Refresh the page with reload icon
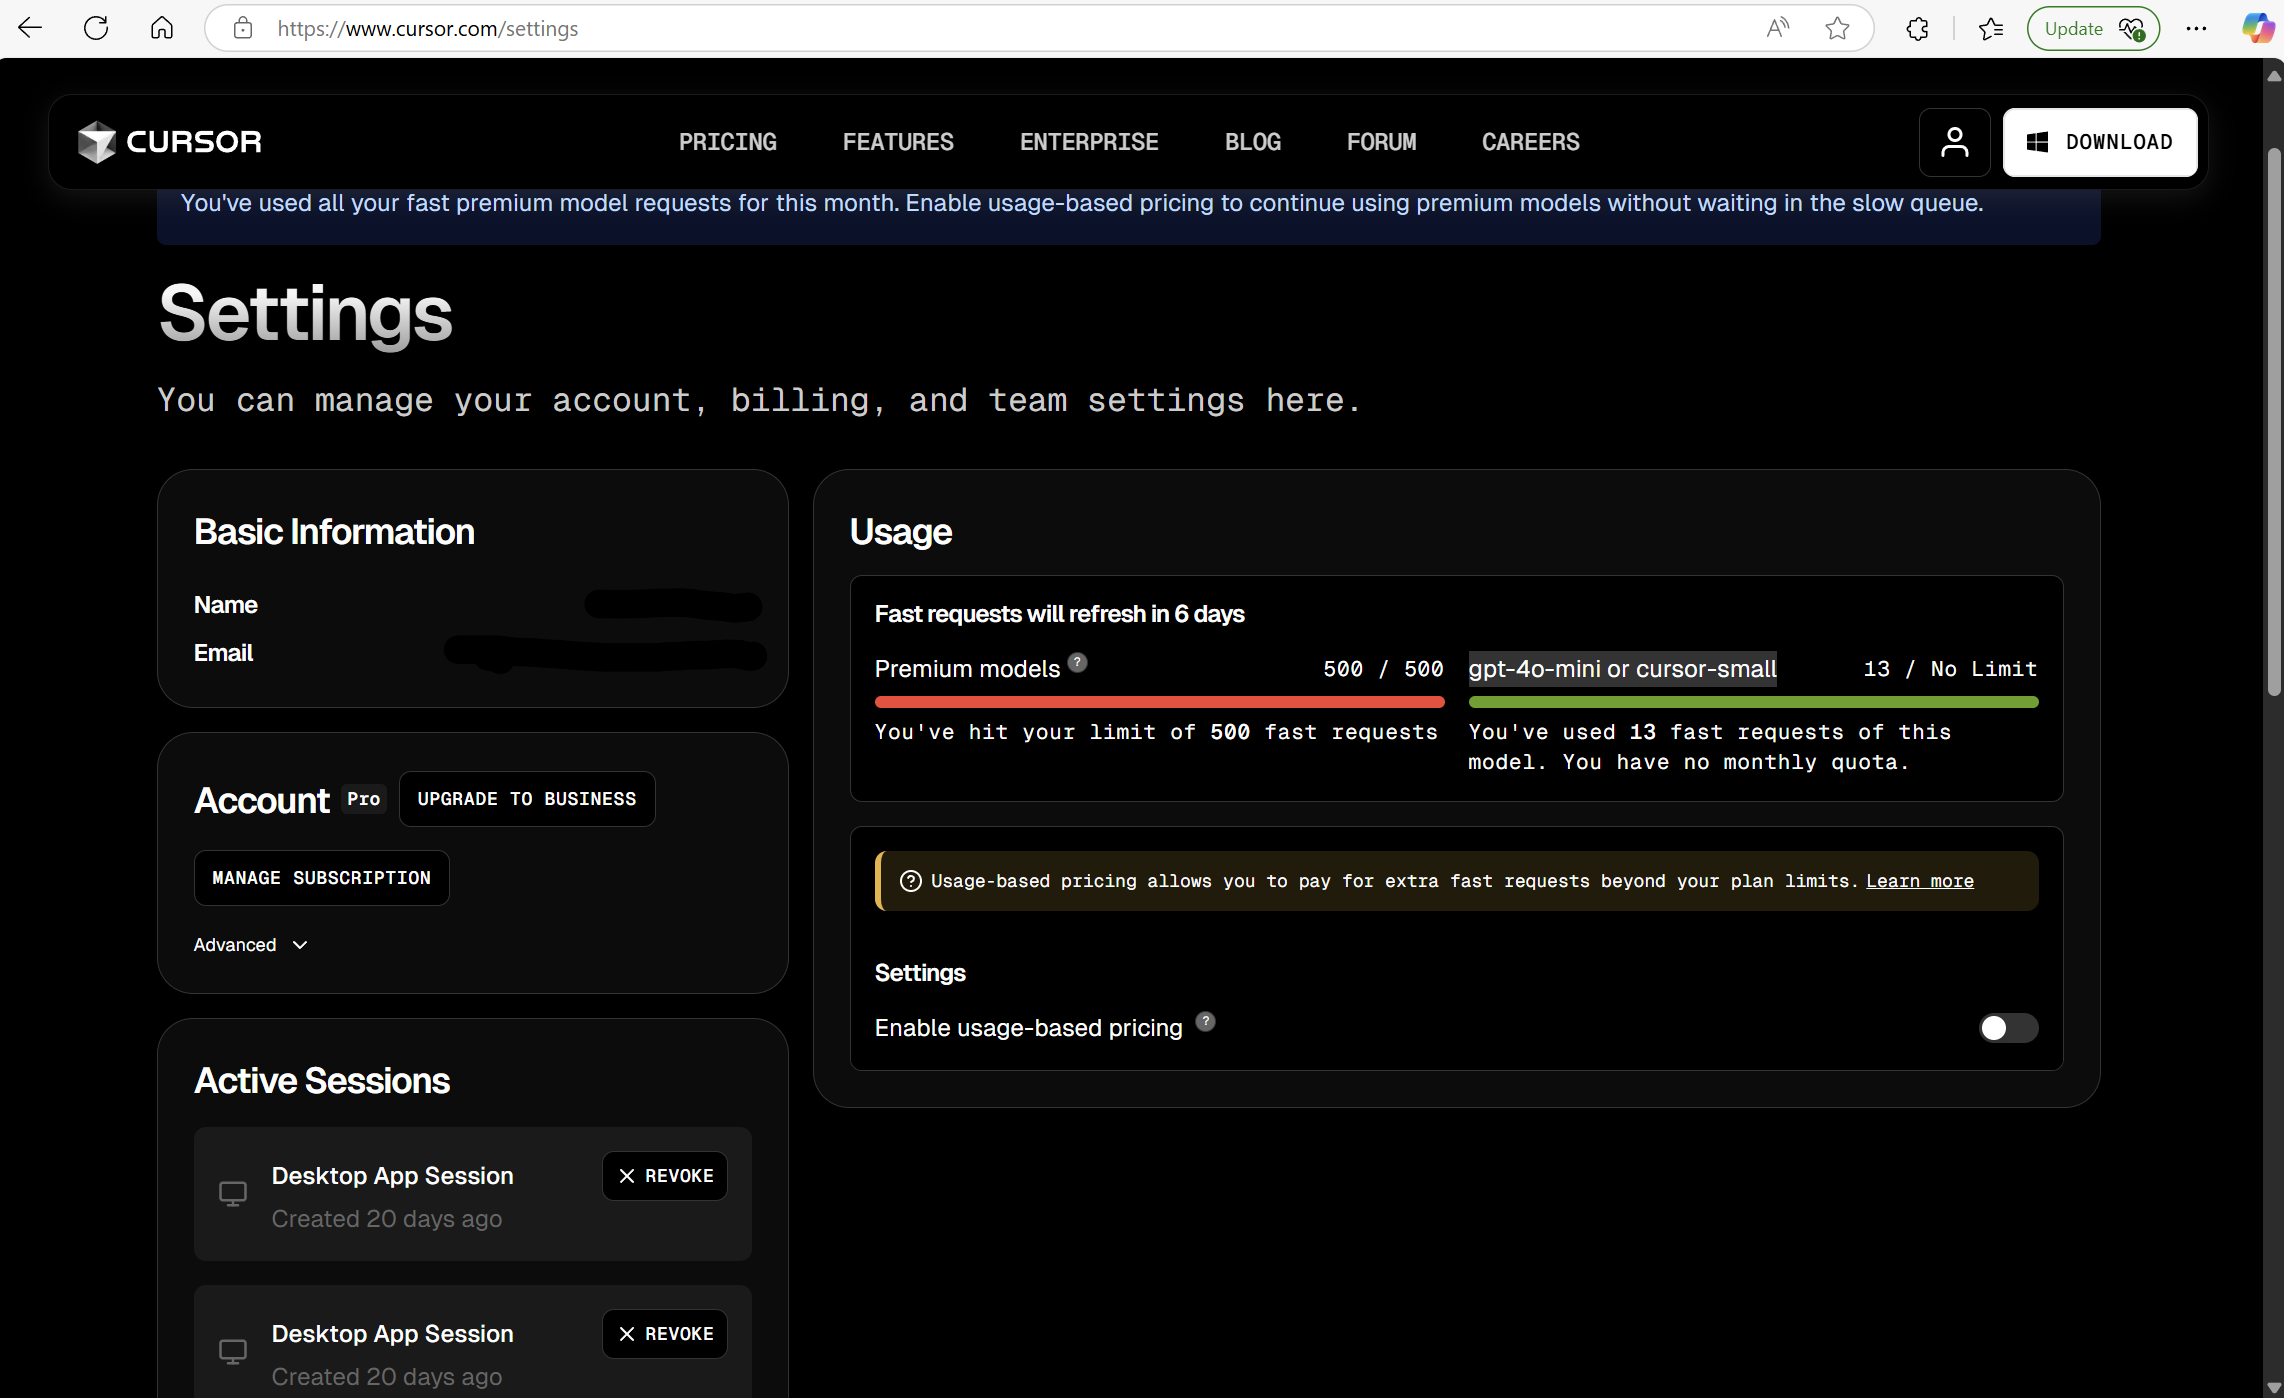2284x1398 pixels. coord(96,29)
